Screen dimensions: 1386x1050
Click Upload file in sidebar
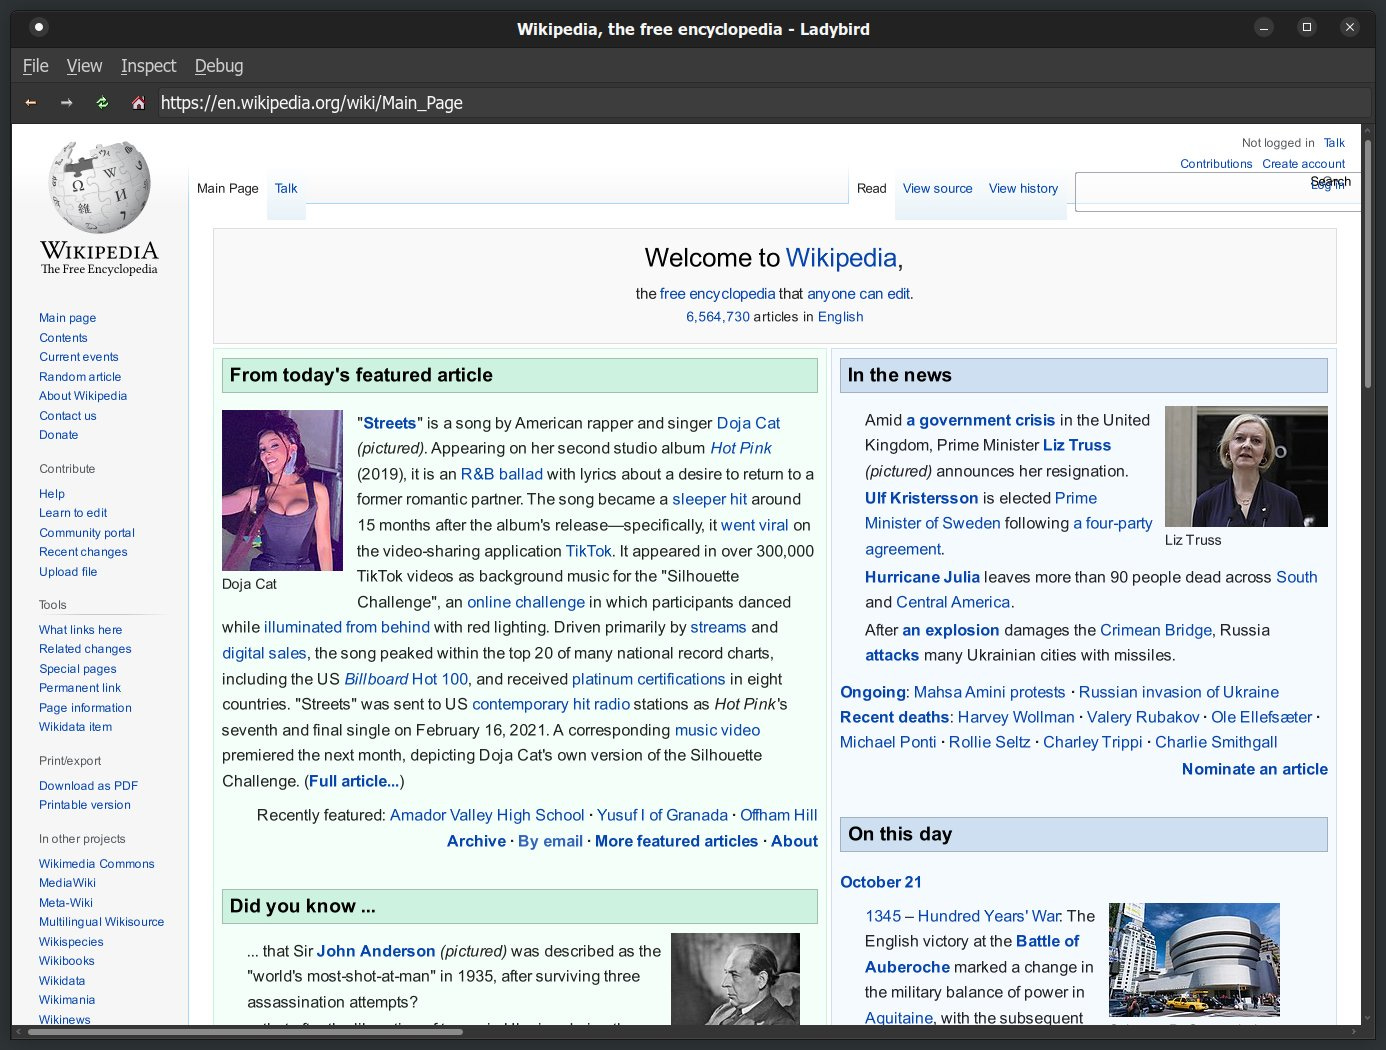click(x=68, y=571)
